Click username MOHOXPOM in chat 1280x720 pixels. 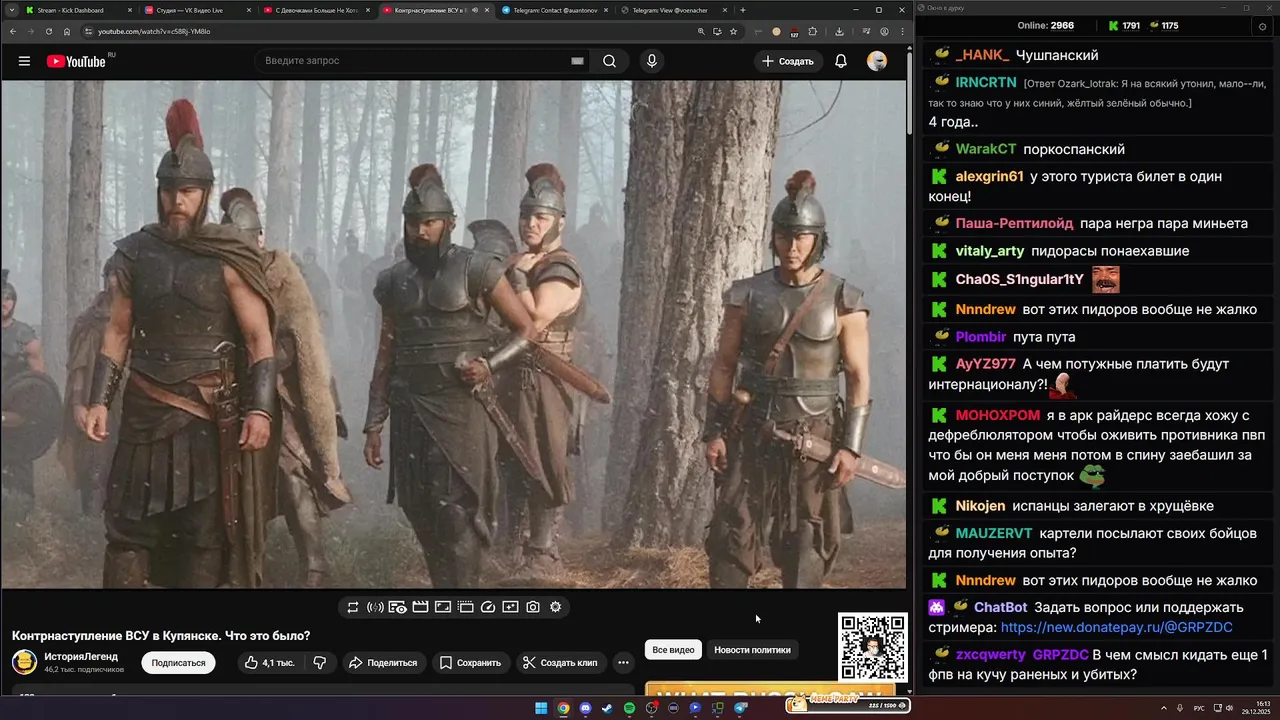click(x=997, y=415)
